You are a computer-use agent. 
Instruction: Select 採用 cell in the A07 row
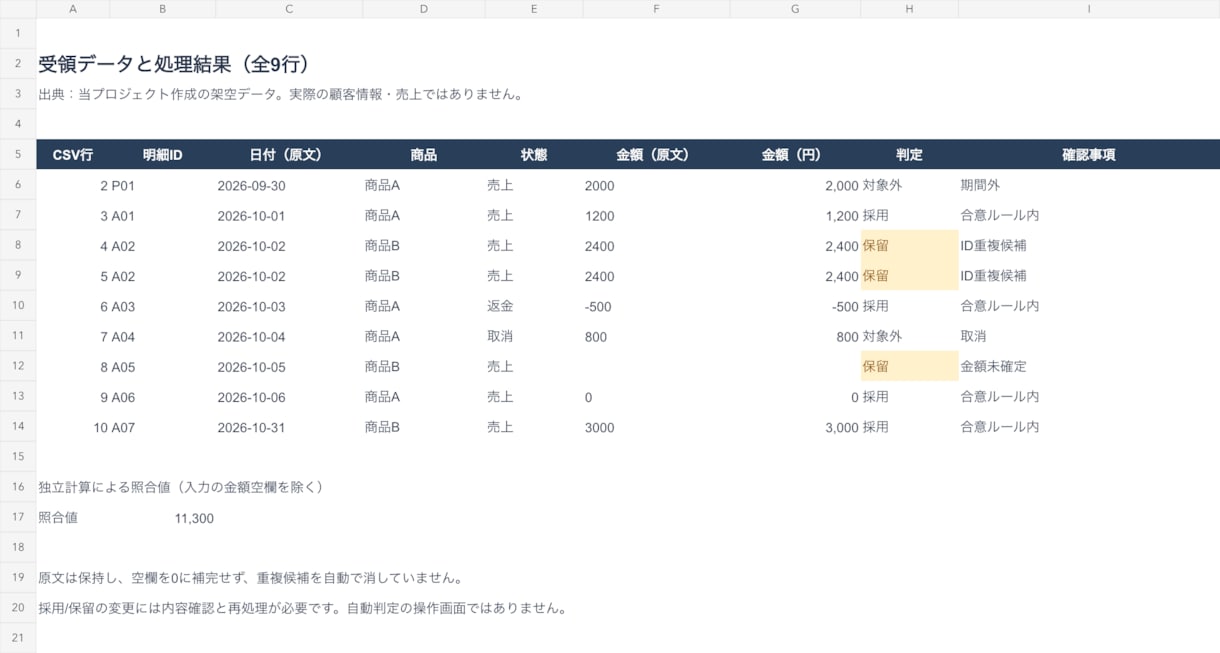pos(909,428)
